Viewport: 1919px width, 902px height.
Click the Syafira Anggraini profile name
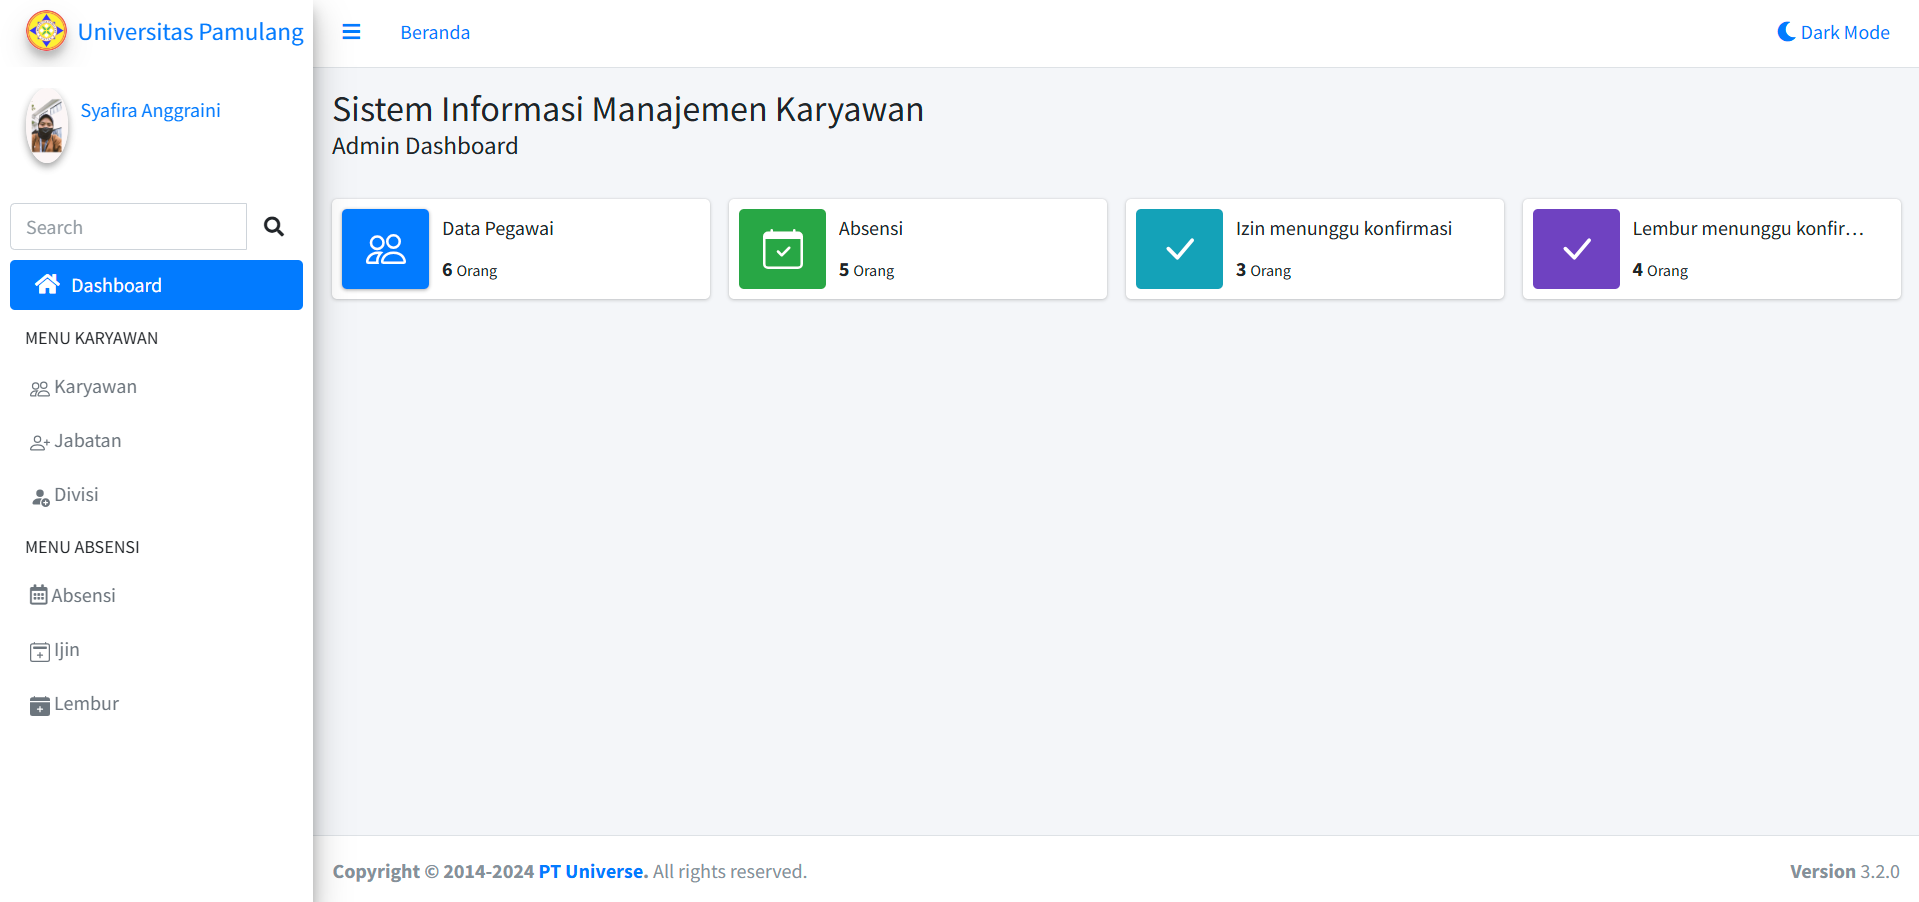pos(150,110)
